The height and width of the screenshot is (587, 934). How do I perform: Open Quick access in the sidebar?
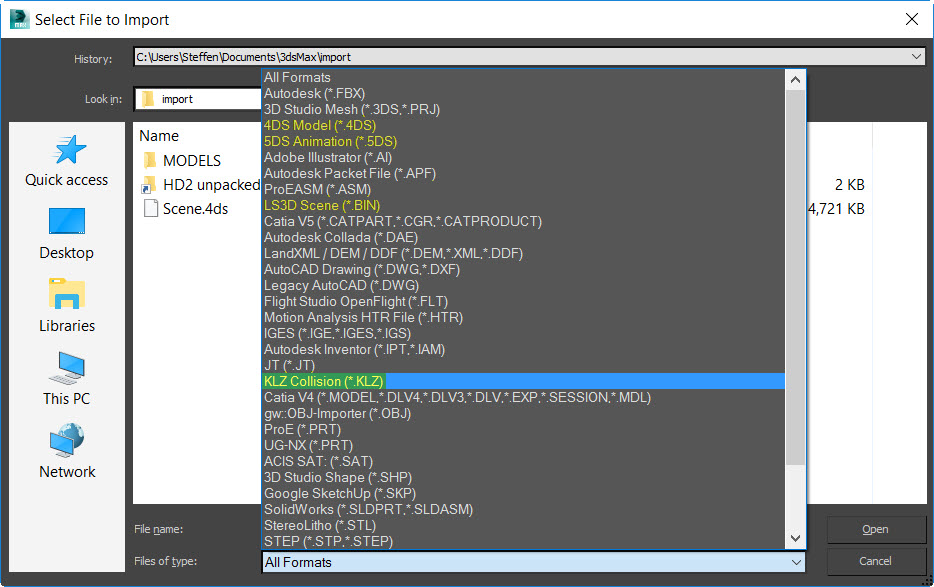66,160
